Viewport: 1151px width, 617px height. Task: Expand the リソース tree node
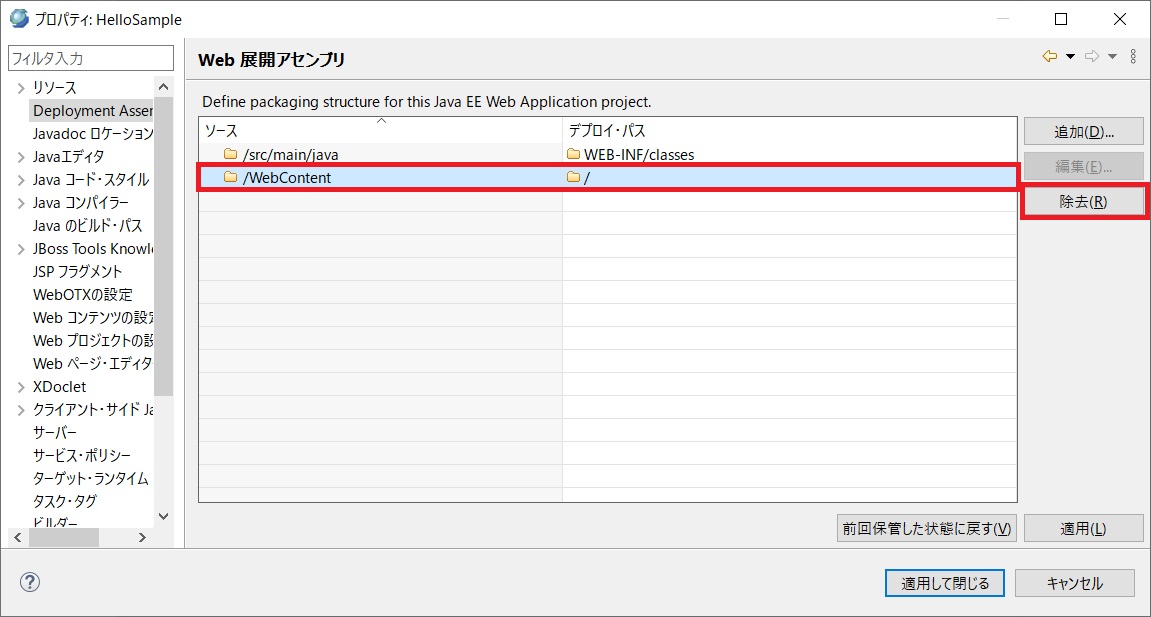20,88
